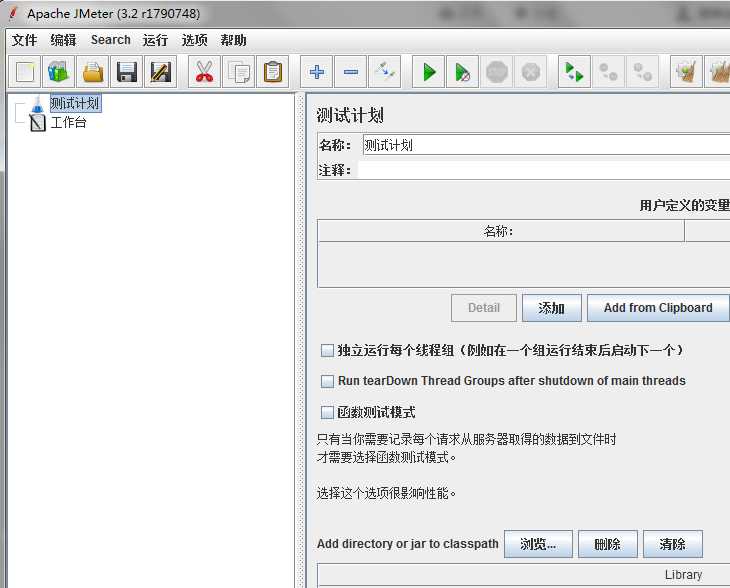This screenshot has height=588, width=730.
Task: Click the 删除 classpath button
Action: [x=608, y=544]
